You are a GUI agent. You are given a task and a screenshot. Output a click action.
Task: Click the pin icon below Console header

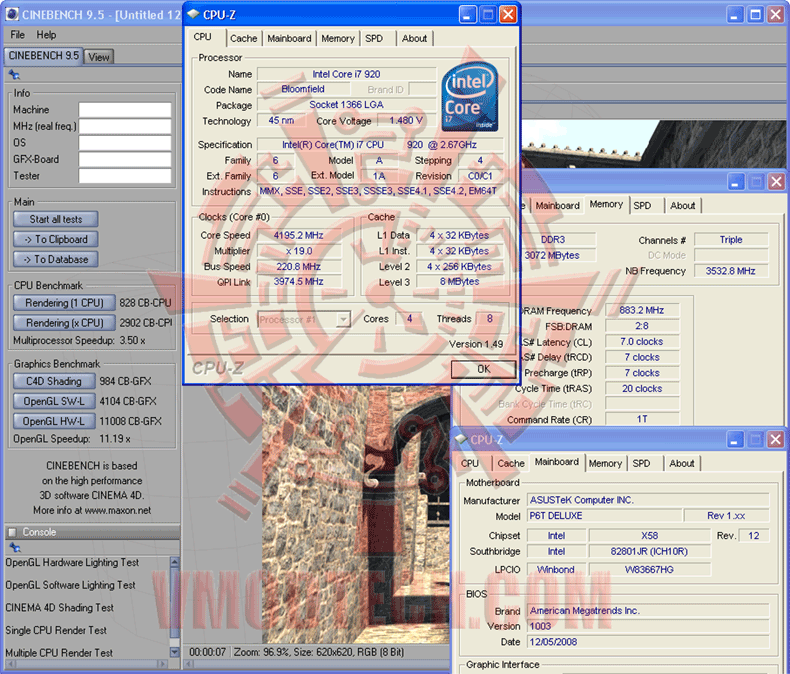[x=15, y=547]
